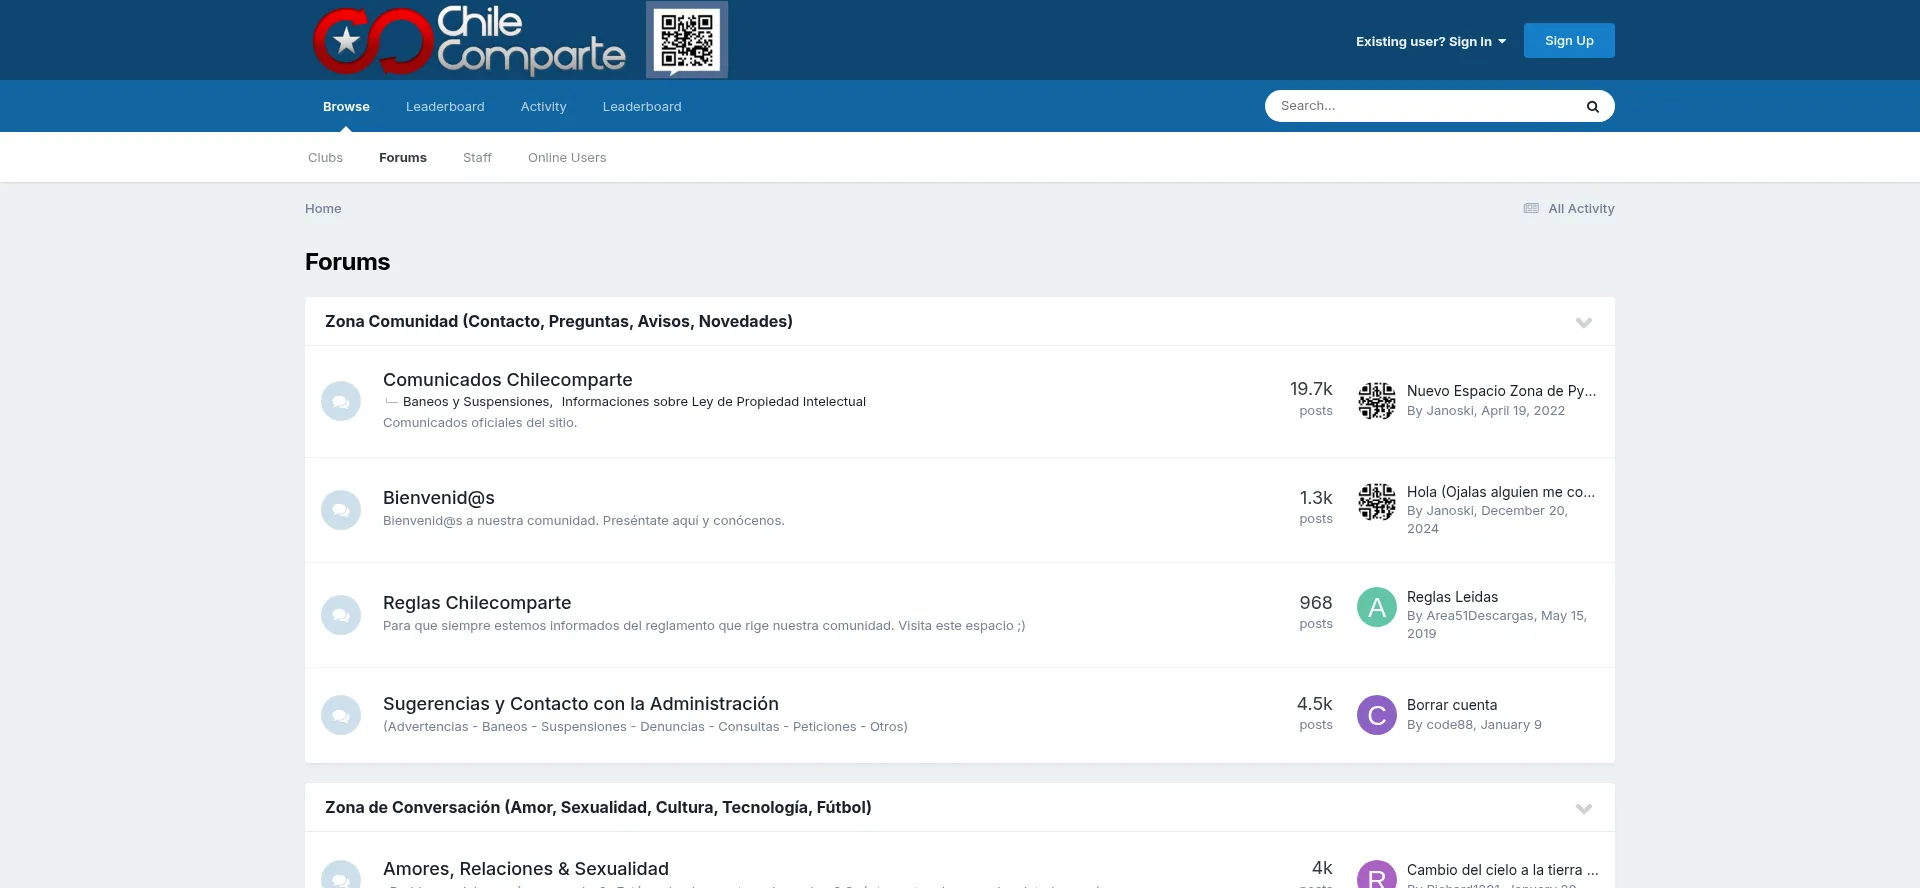1920x888 pixels.
Task: Open the All Activity link
Action: point(1581,209)
